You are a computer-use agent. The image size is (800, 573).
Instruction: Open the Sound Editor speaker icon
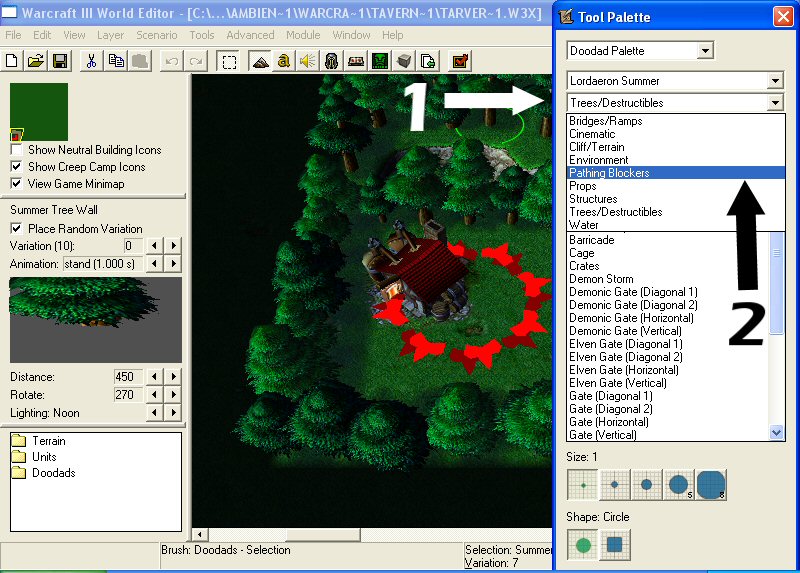[x=308, y=62]
